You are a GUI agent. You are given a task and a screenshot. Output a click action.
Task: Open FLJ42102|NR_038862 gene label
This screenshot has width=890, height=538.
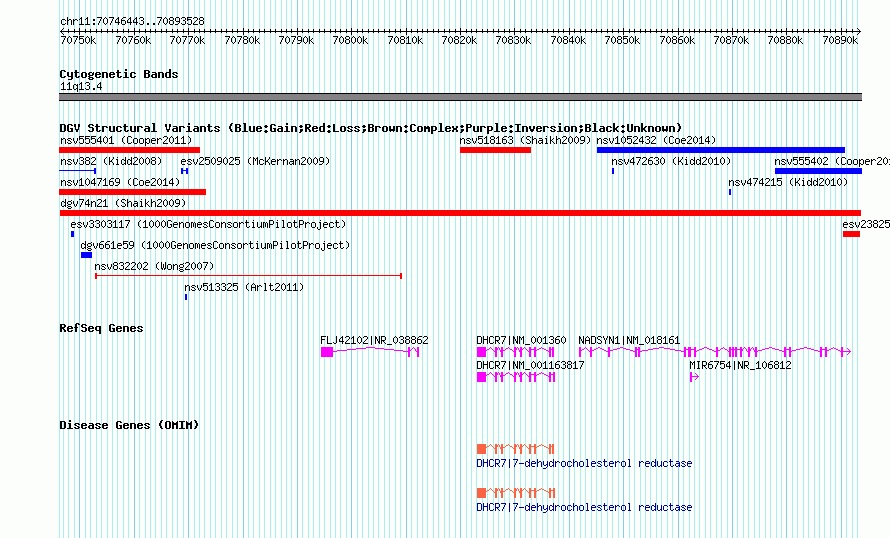tap(375, 340)
